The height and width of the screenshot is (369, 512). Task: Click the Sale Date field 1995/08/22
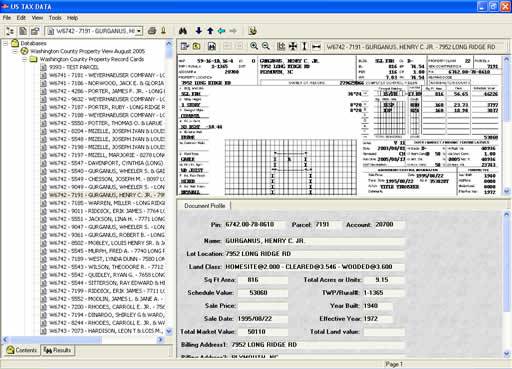pyautogui.click(x=263, y=319)
